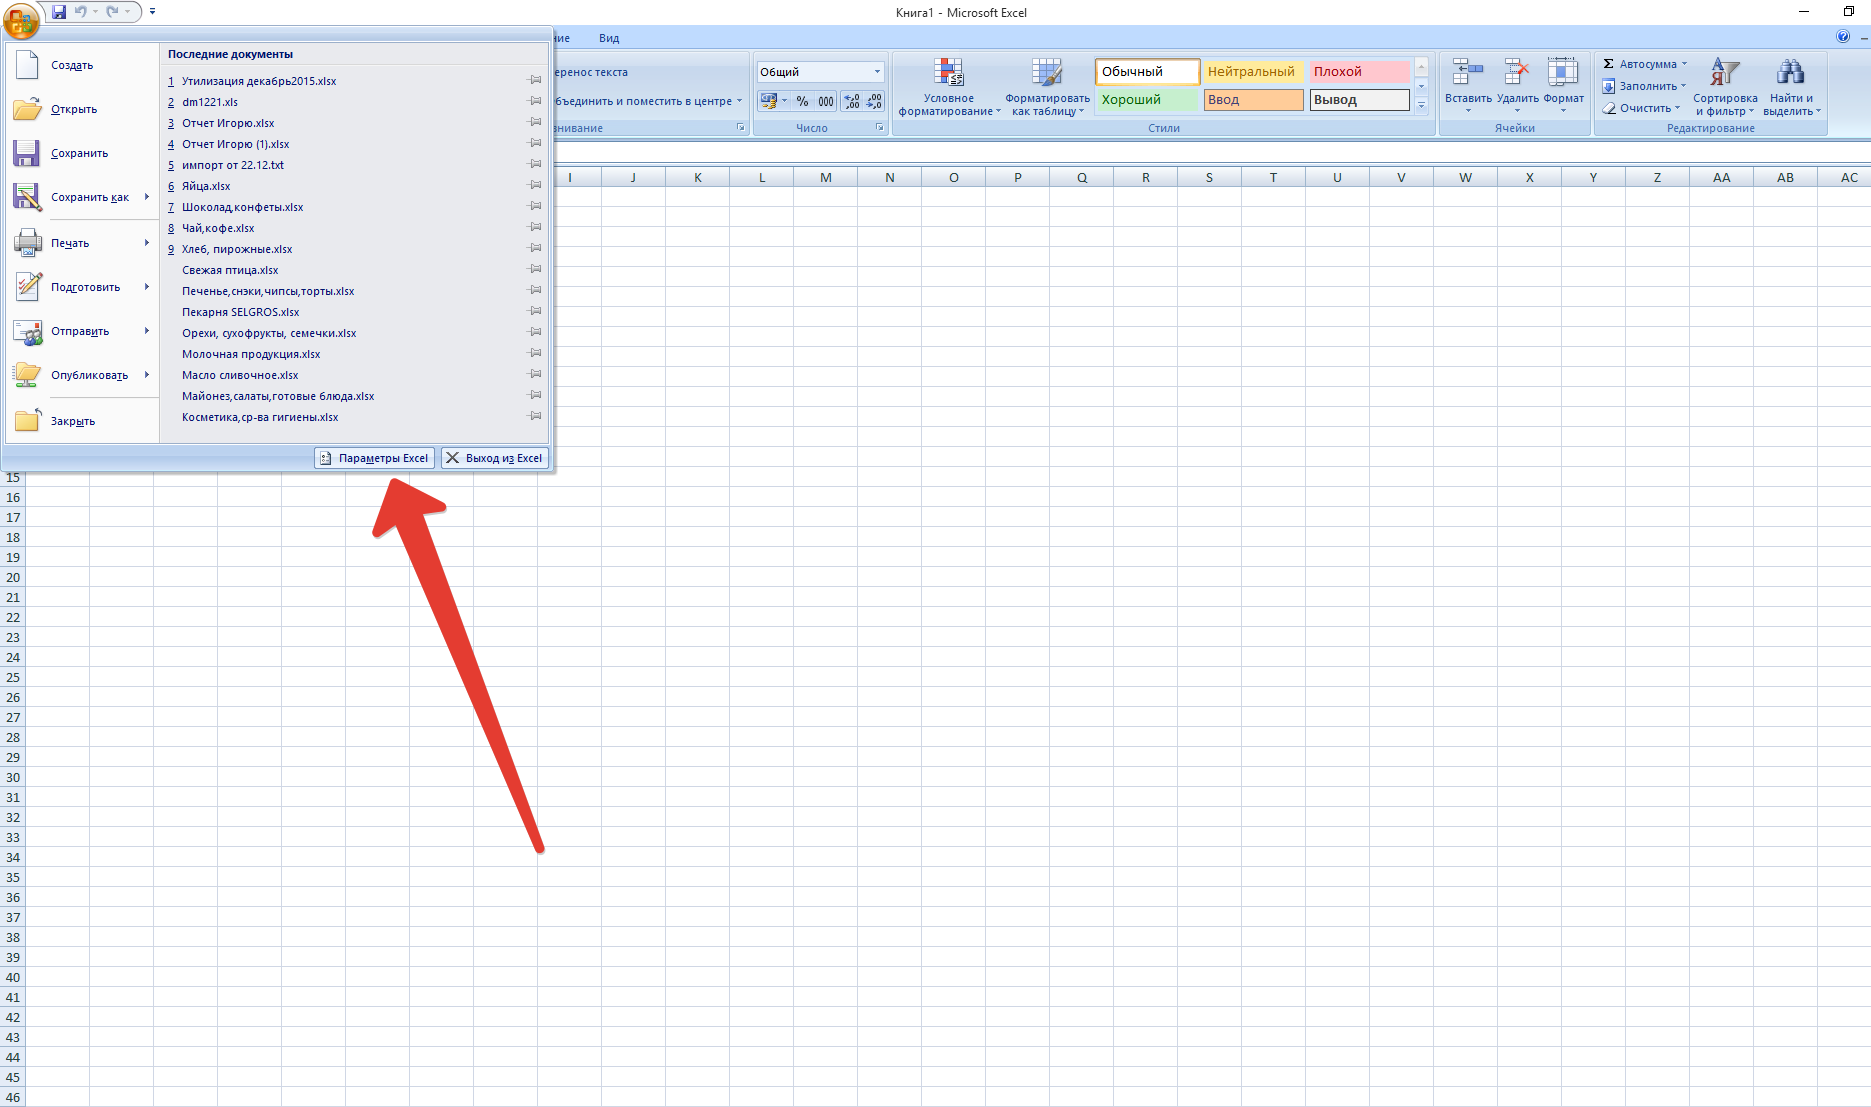This screenshot has width=1871, height=1107.
Task: Pin Утилизация декабрь2015.xlsx to recent list
Action: pyautogui.click(x=535, y=80)
